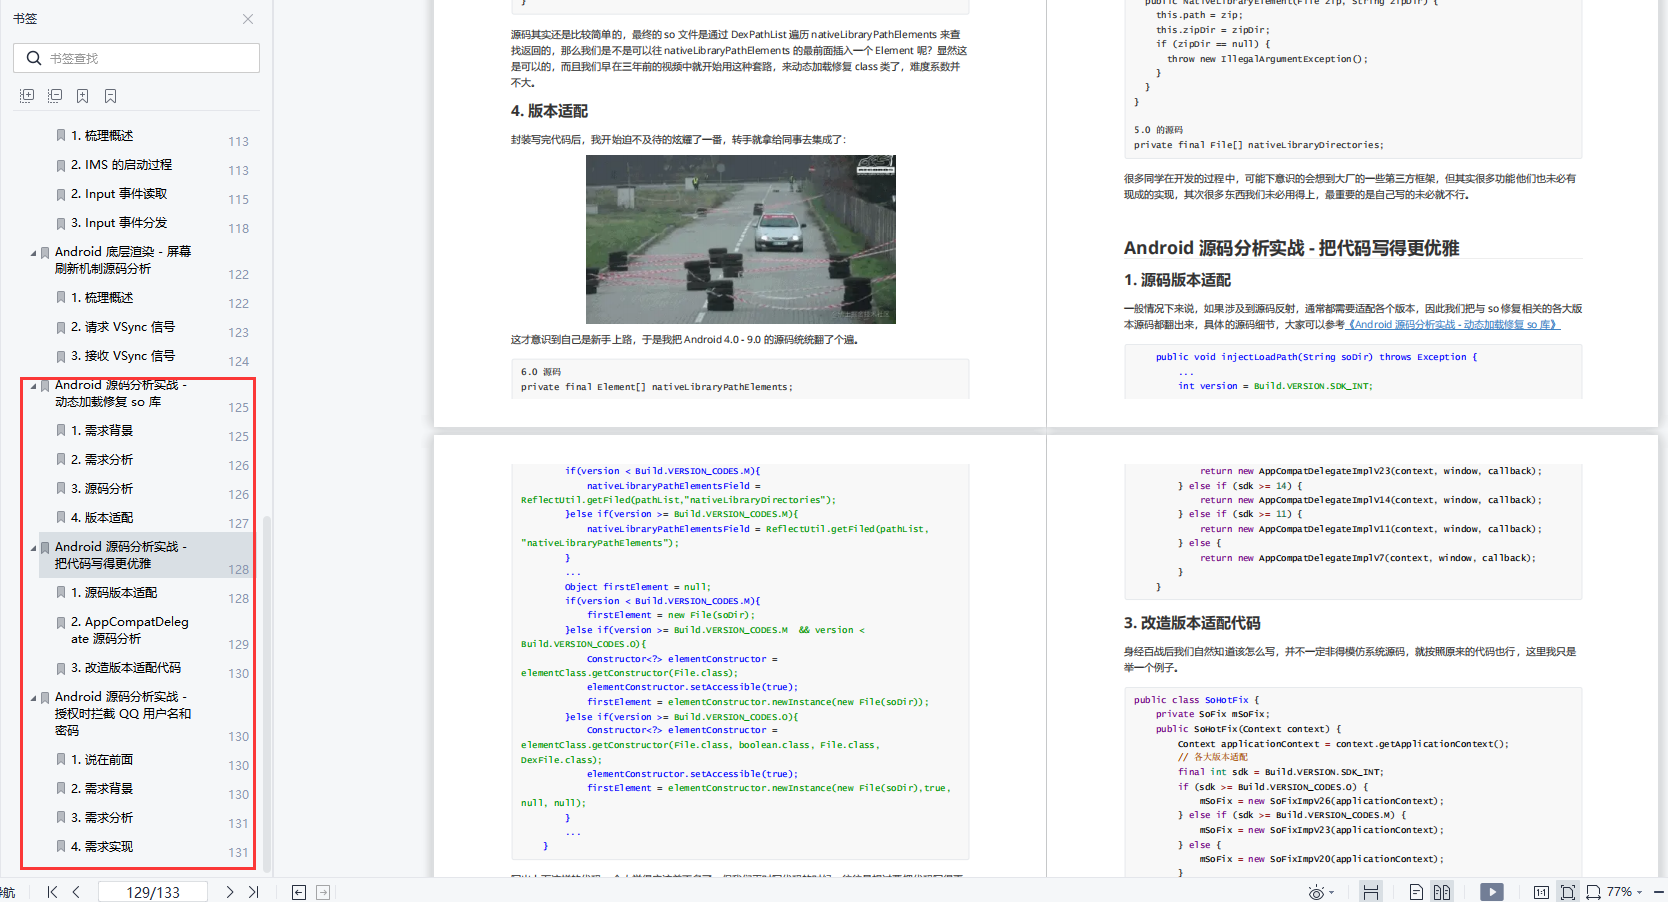Click the car driving GIF image
This screenshot has height=902, width=1668.
point(741,239)
